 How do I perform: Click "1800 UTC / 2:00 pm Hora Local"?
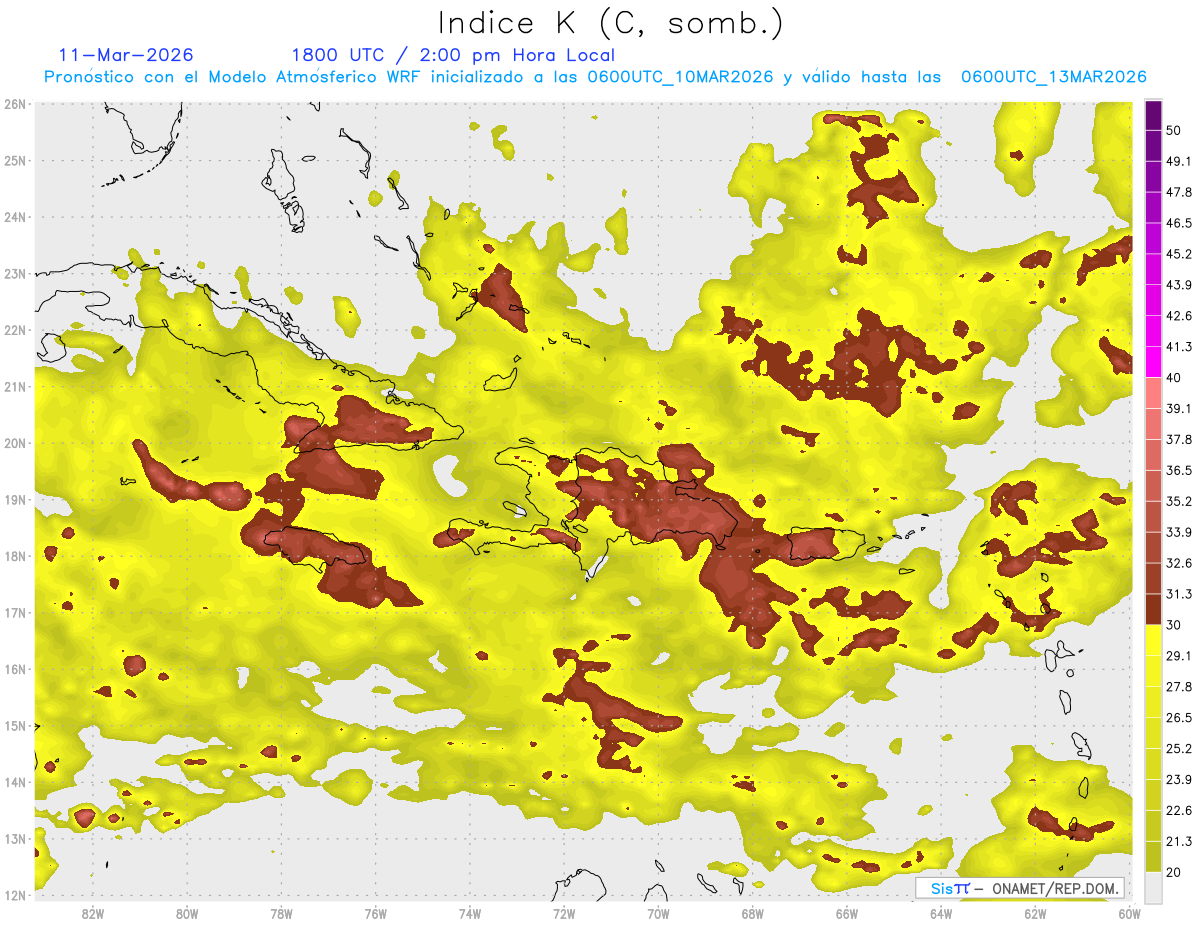(453, 55)
